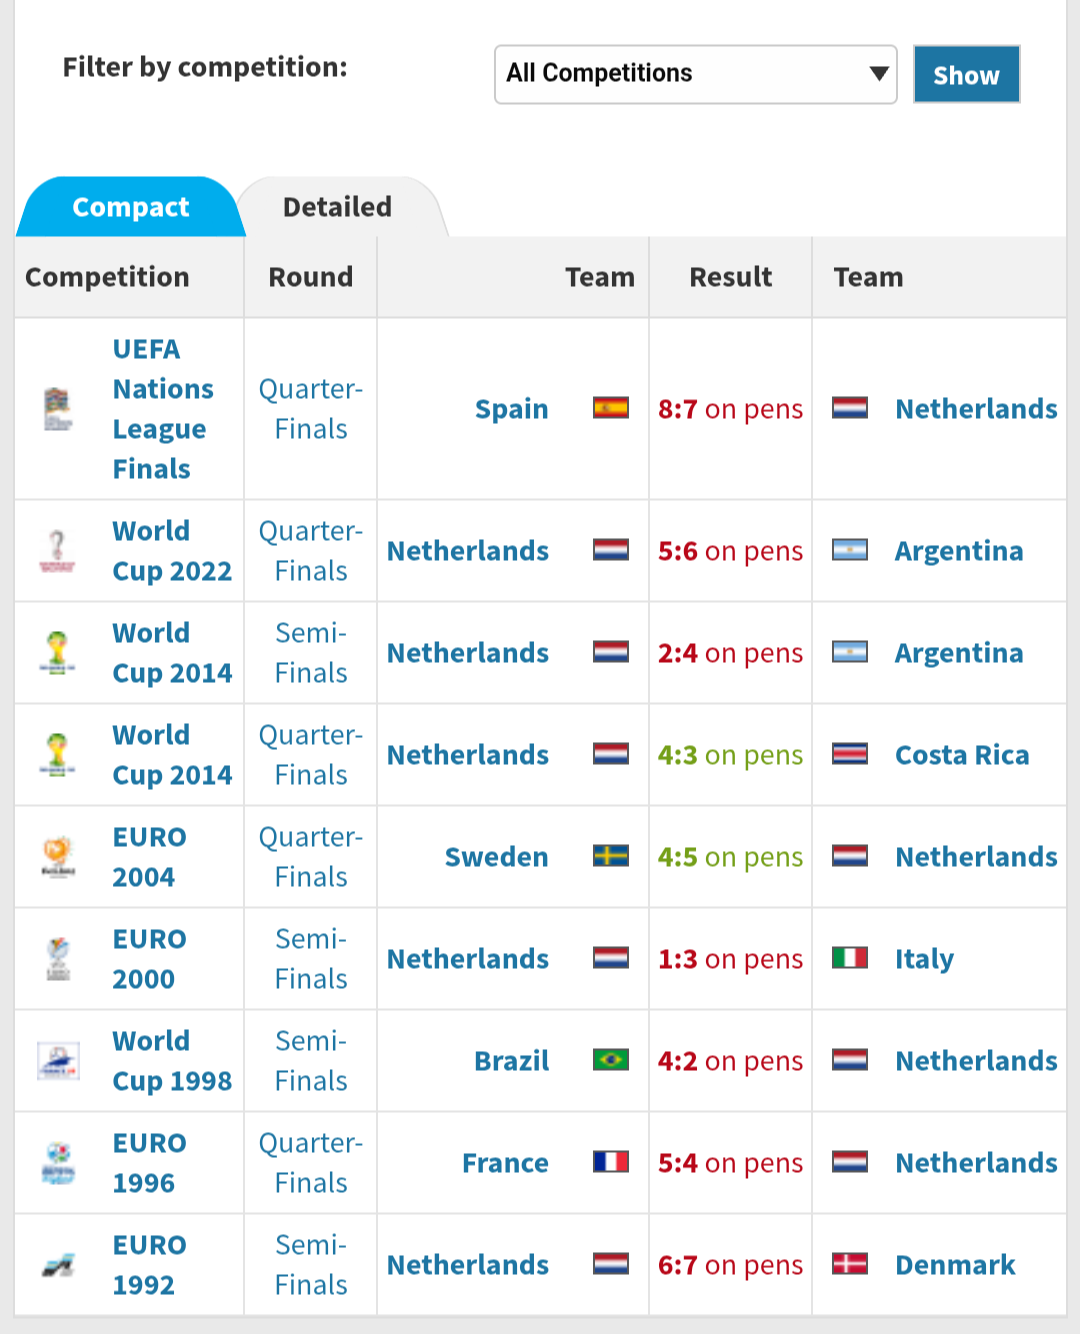Open the Costa Rica team link

pyautogui.click(x=961, y=755)
